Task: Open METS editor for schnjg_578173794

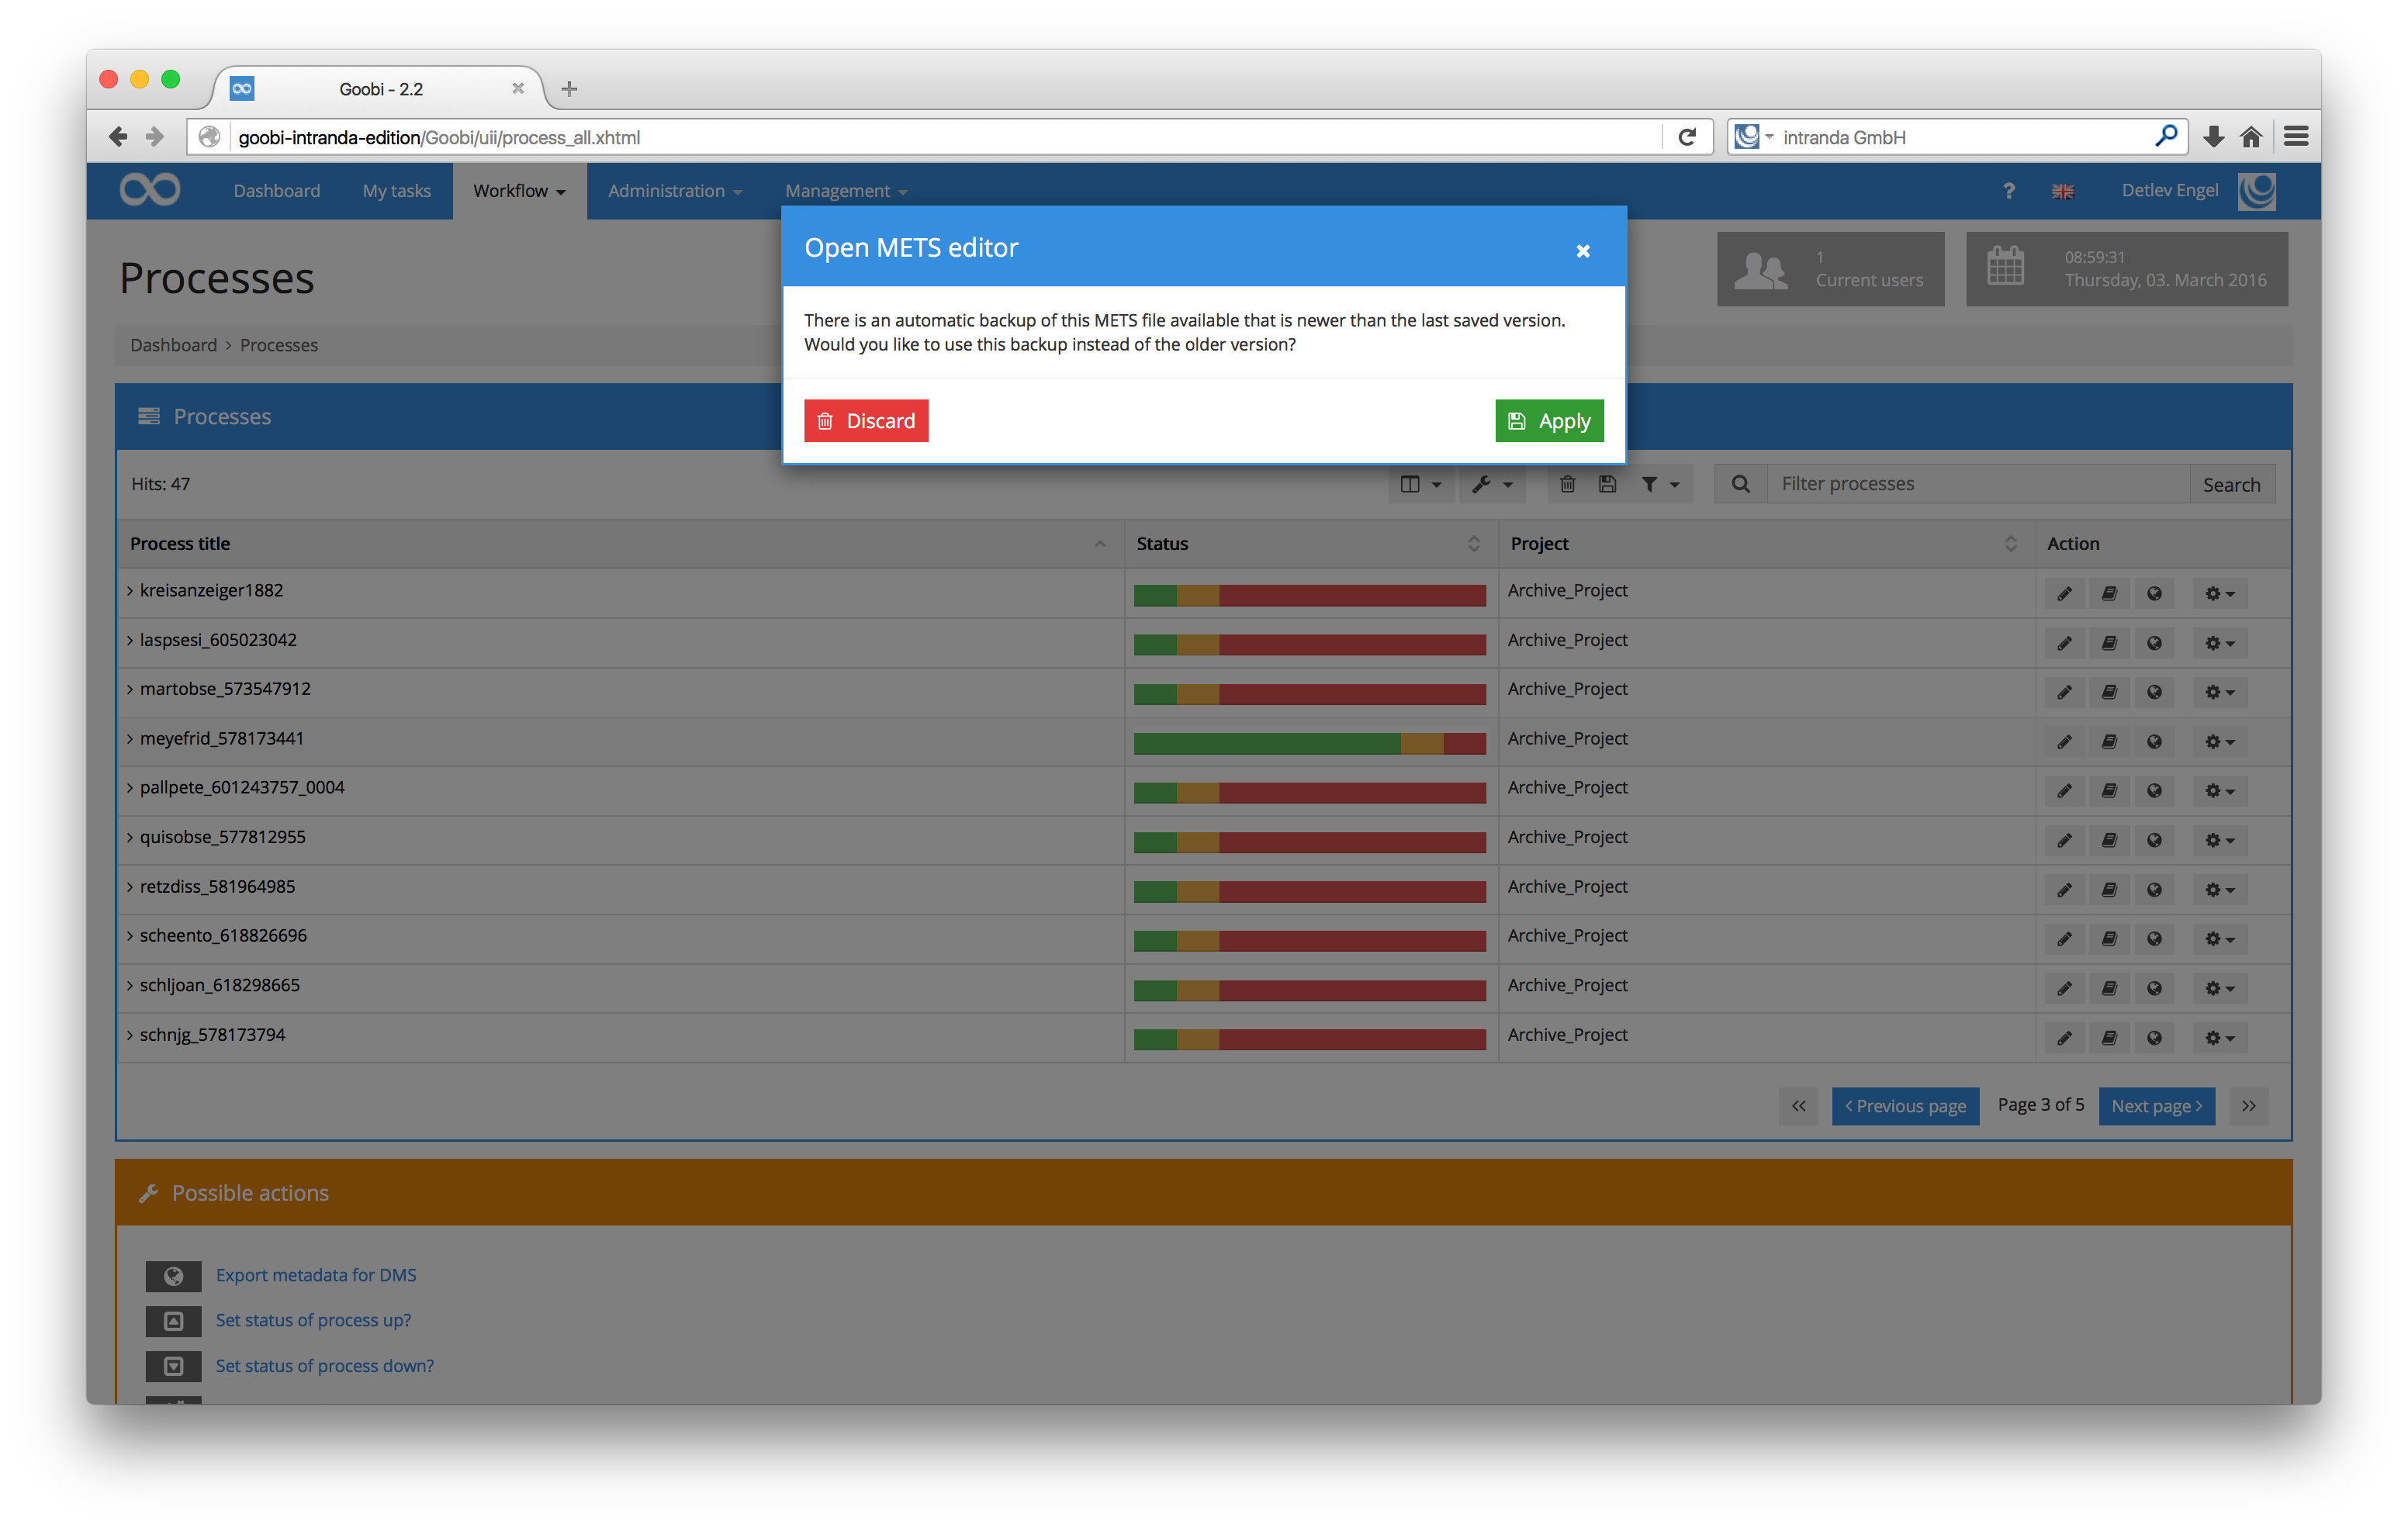Action: click(2109, 1038)
